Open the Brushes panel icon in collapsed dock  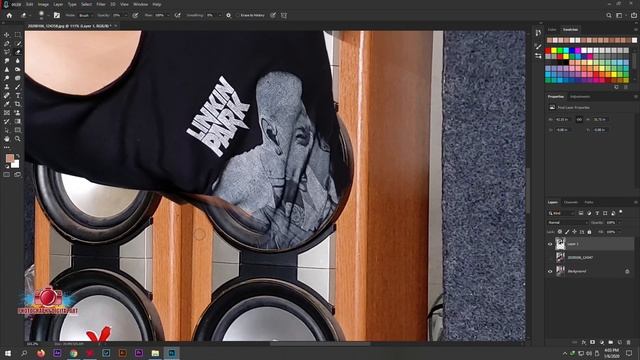(x=538, y=47)
